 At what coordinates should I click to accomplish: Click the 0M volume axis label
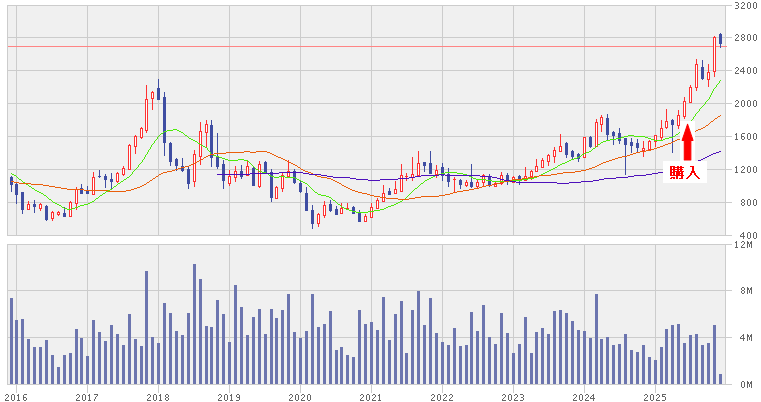[x=743, y=384]
